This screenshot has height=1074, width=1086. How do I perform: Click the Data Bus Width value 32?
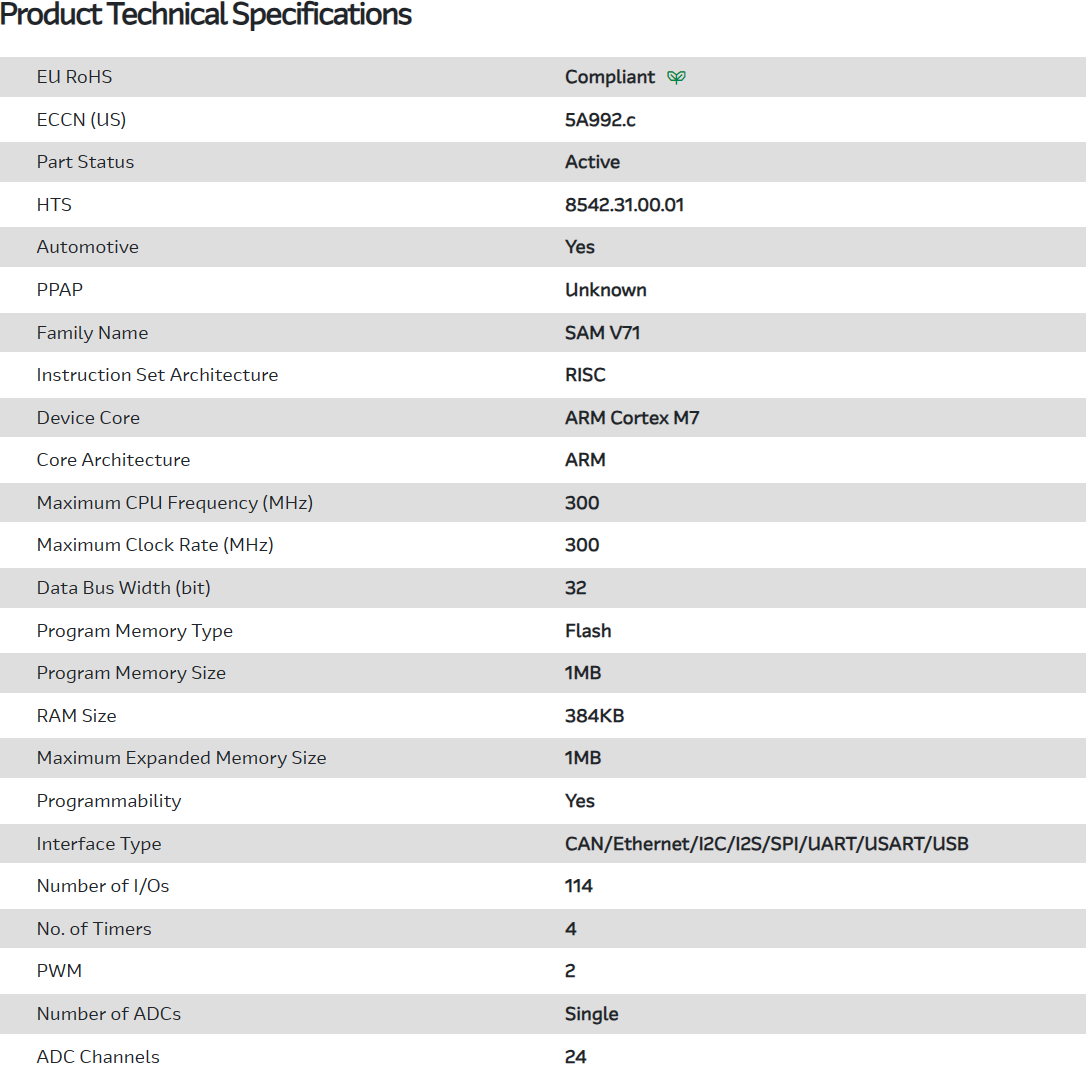click(x=576, y=588)
